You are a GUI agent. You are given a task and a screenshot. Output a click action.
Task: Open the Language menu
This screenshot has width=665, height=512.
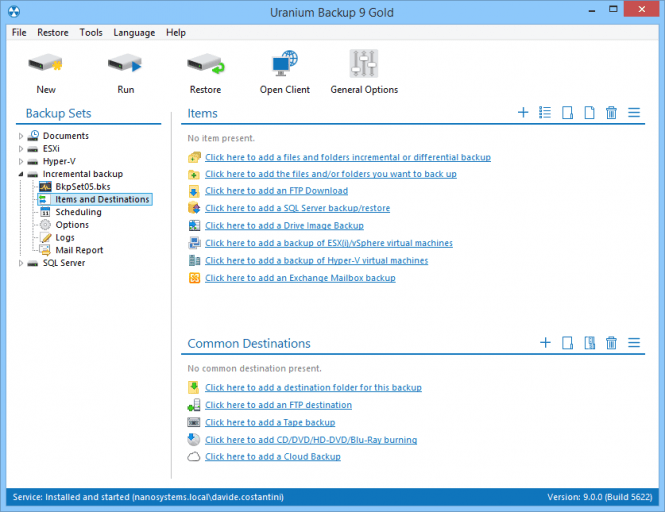point(134,33)
